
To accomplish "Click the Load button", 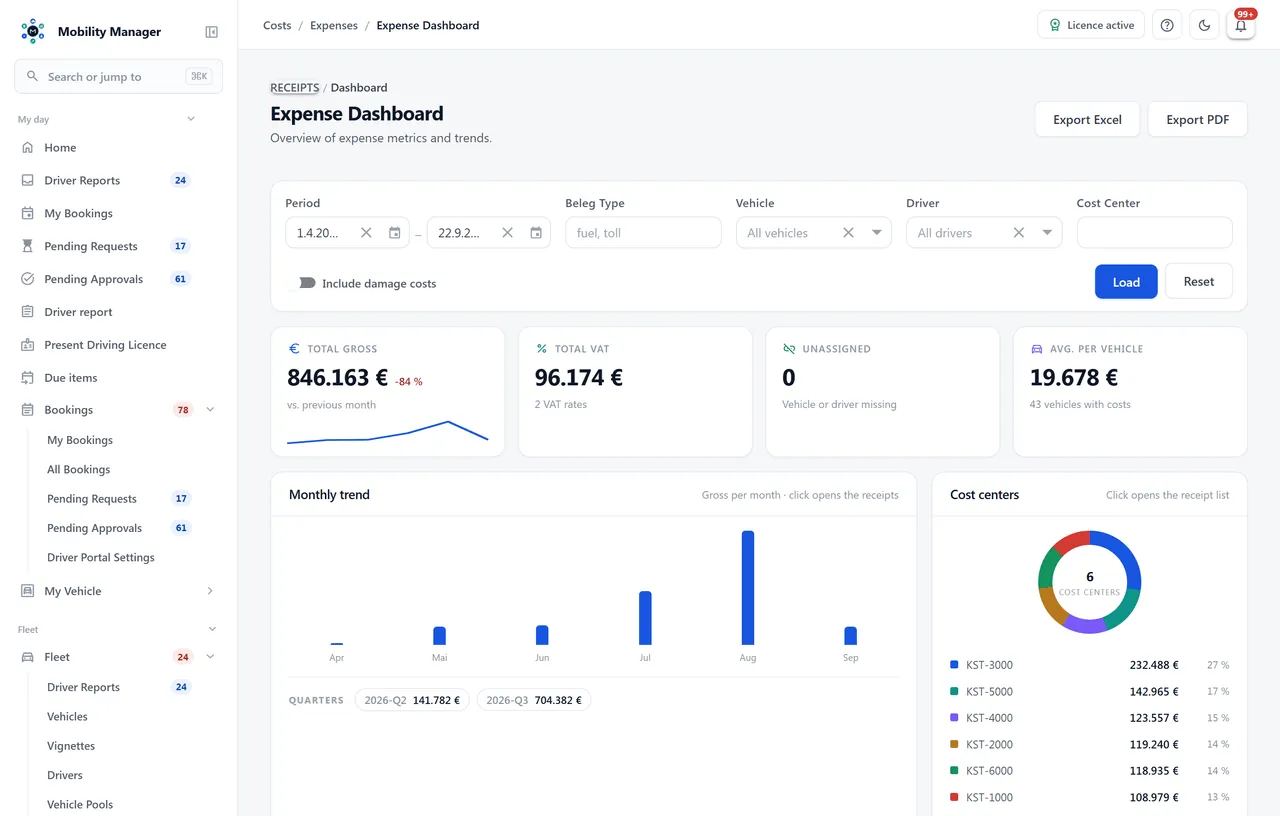I will click(1126, 282).
